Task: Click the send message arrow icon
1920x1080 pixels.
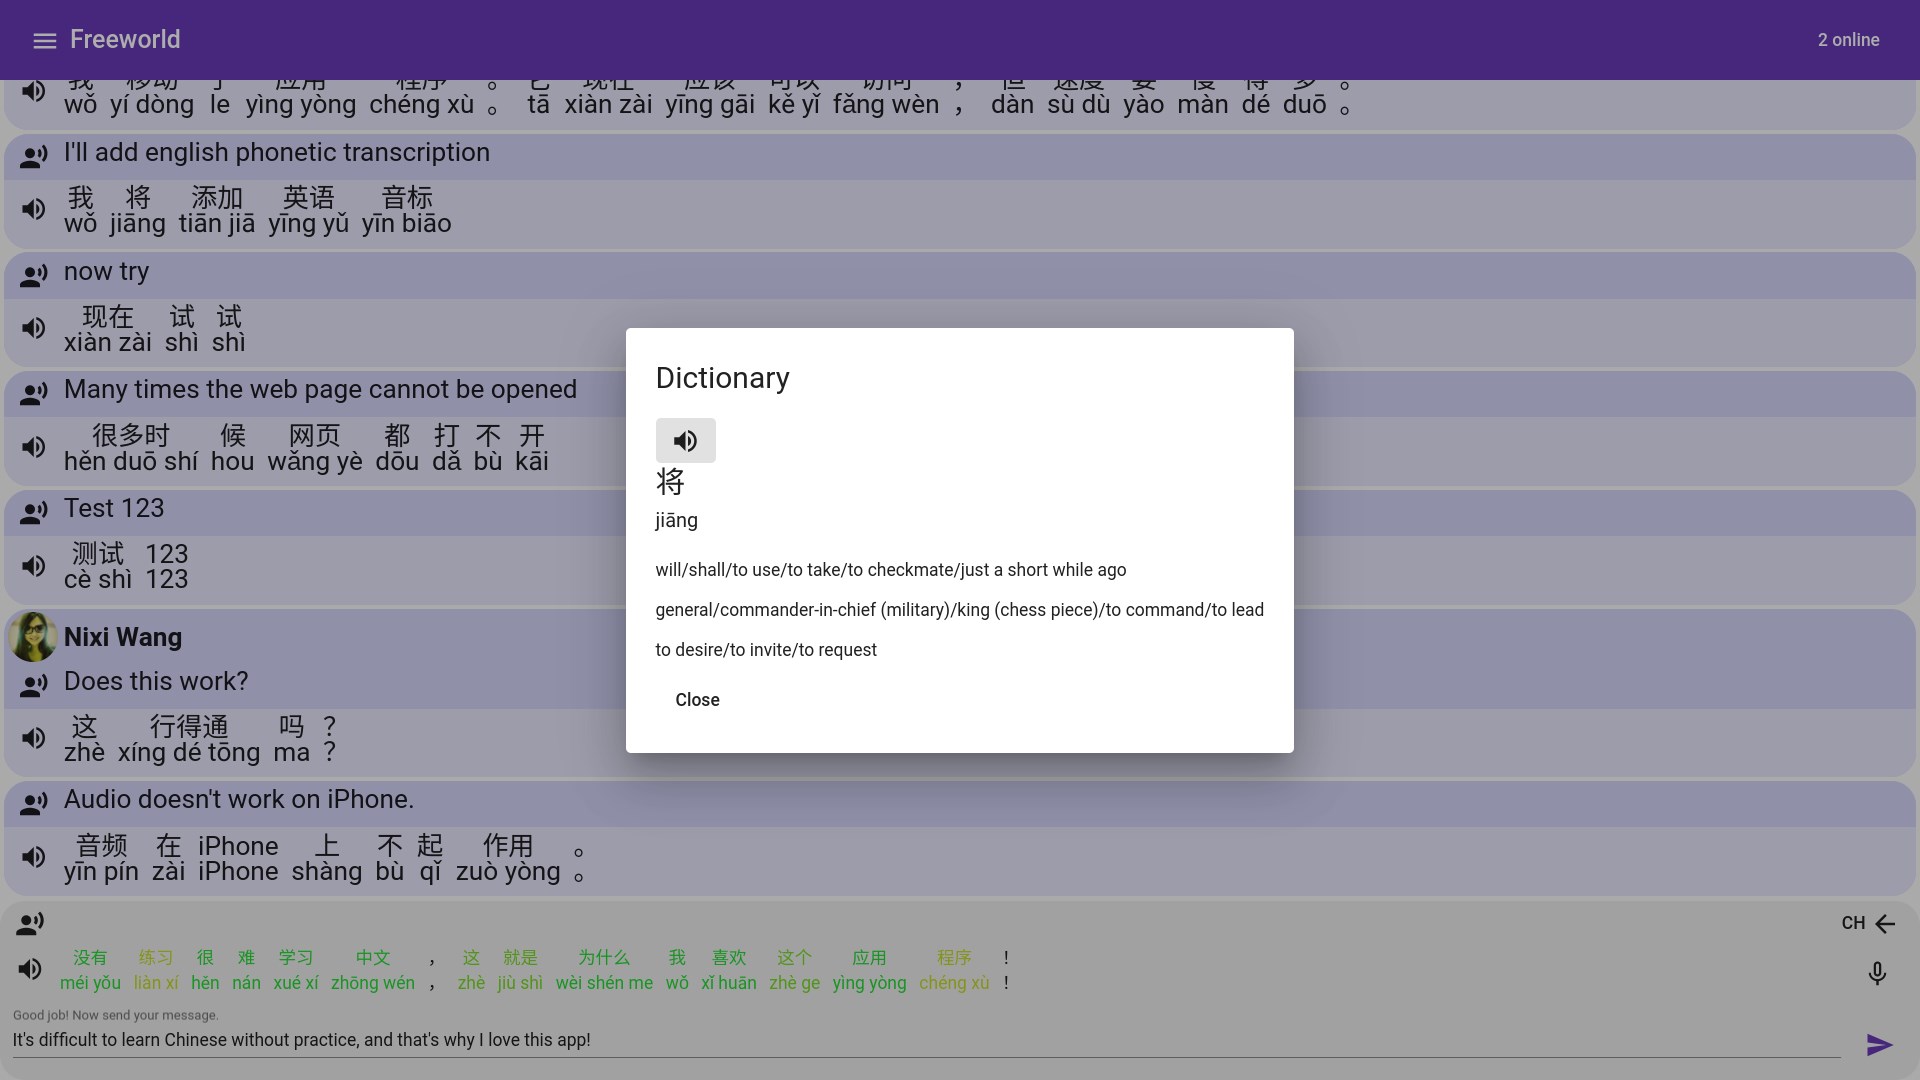Action: coord(1879,1045)
